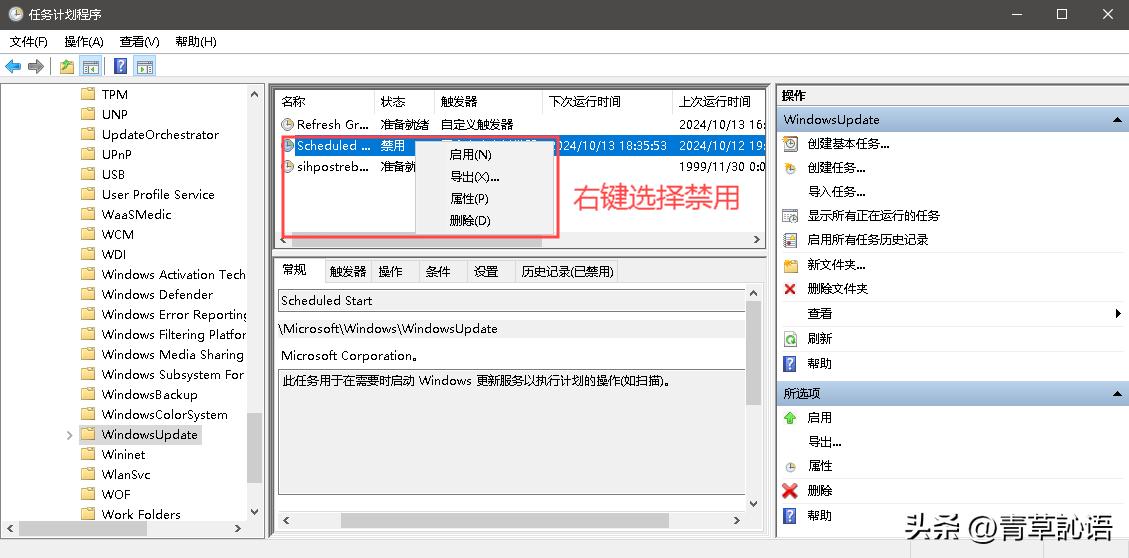This screenshot has width=1129, height=558.
Task: Click the tree pane scroll-up arrow
Action: coord(254,94)
